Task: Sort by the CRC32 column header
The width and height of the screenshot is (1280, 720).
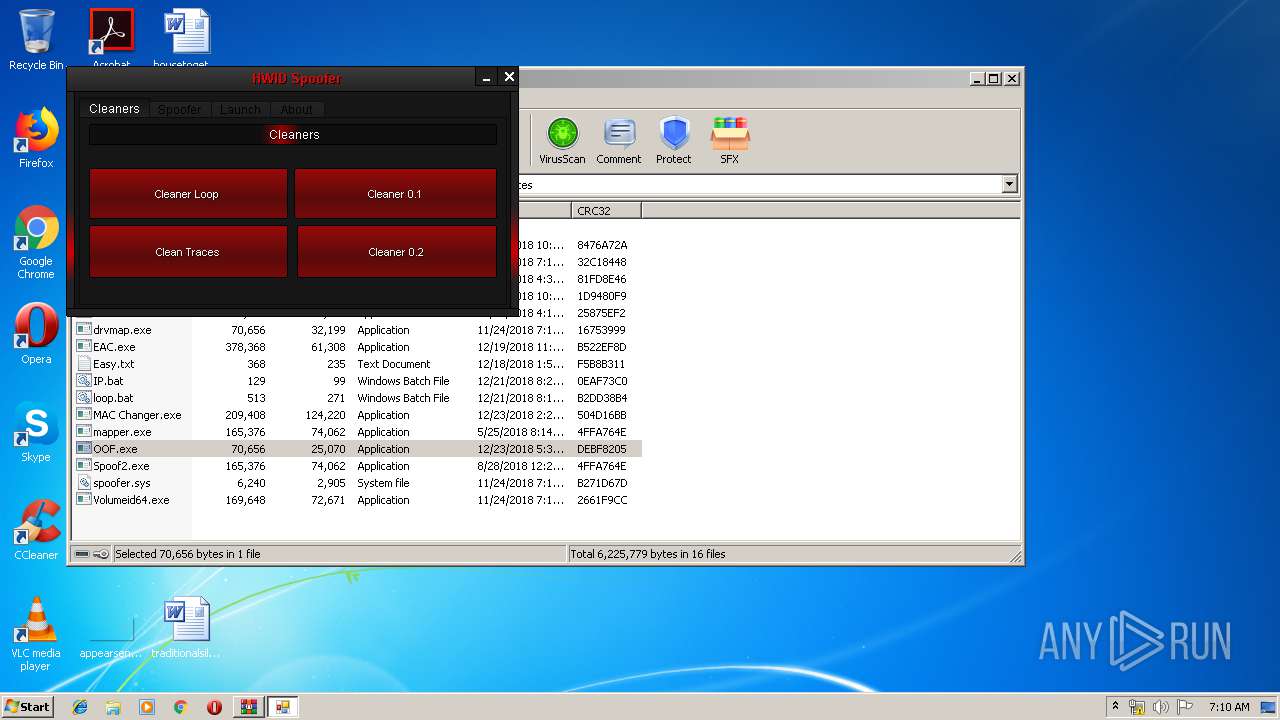Action: point(606,211)
